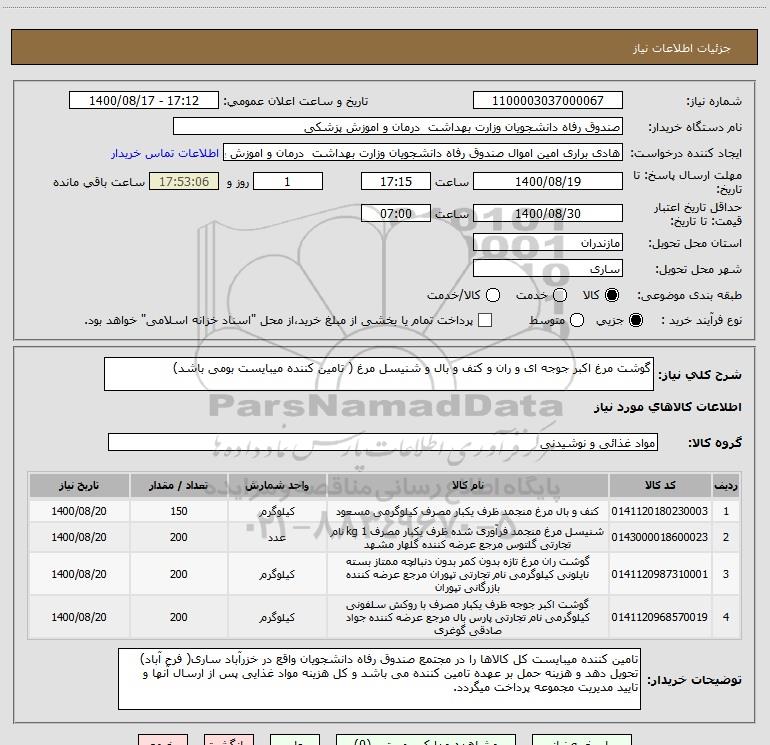Click the need date in row 1
Screen dimensions: 770x745
point(79,511)
